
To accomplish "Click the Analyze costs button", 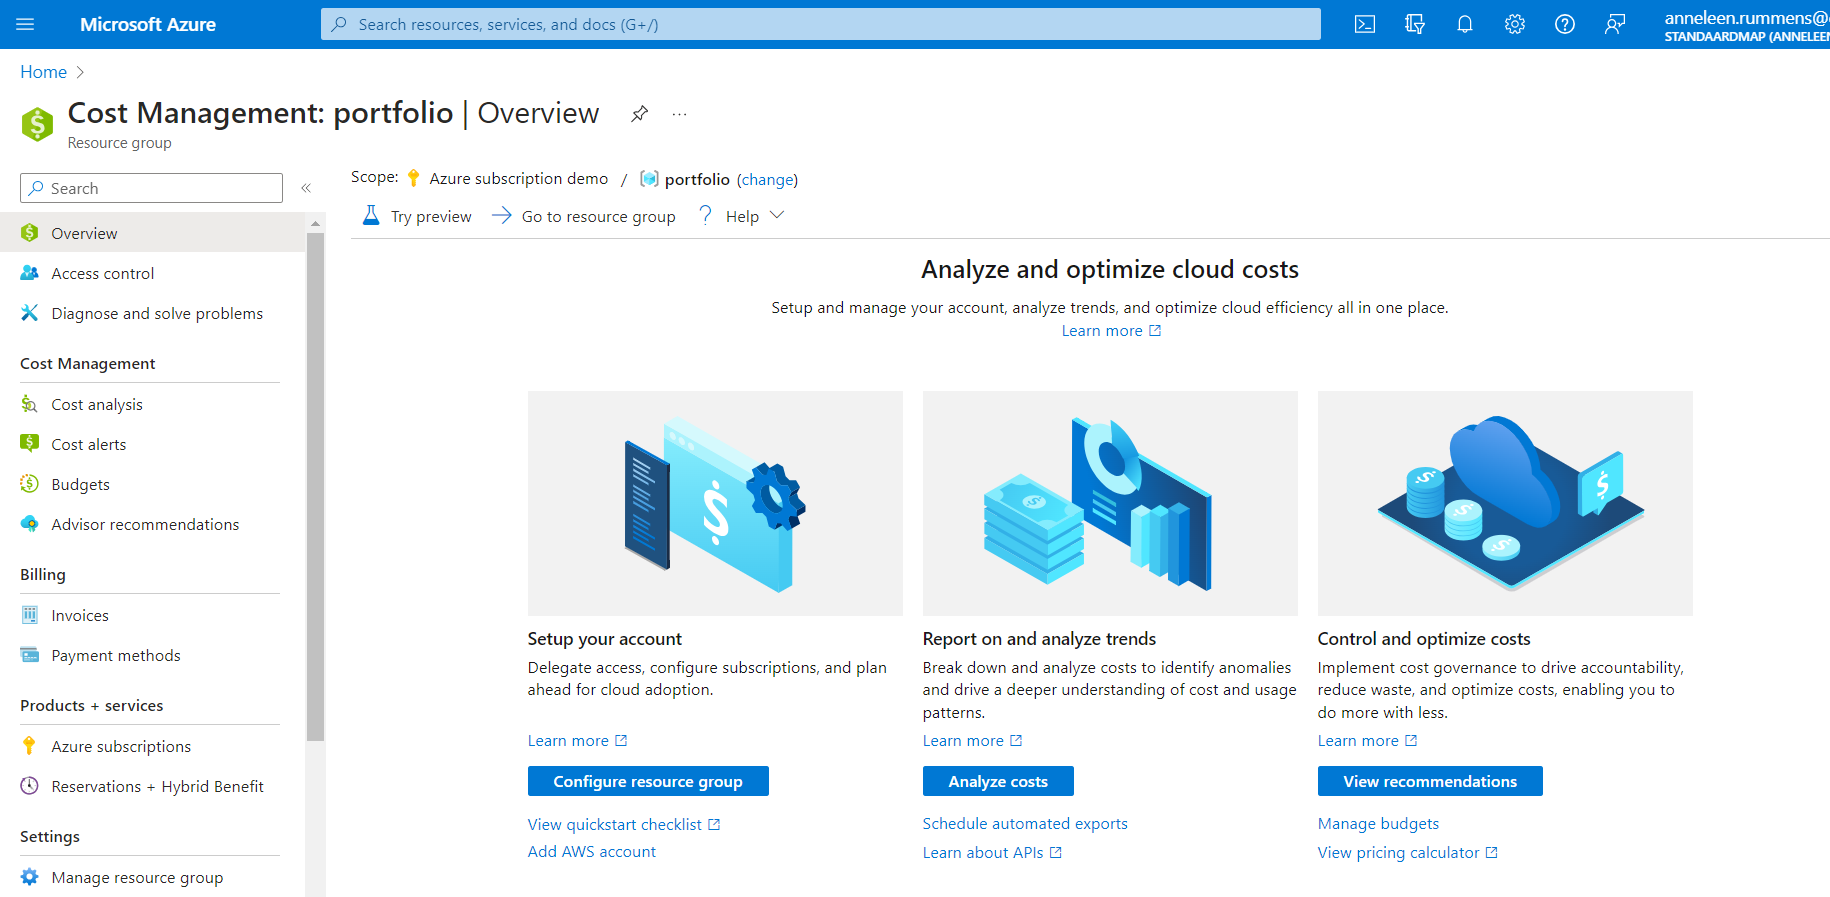I will (998, 781).
